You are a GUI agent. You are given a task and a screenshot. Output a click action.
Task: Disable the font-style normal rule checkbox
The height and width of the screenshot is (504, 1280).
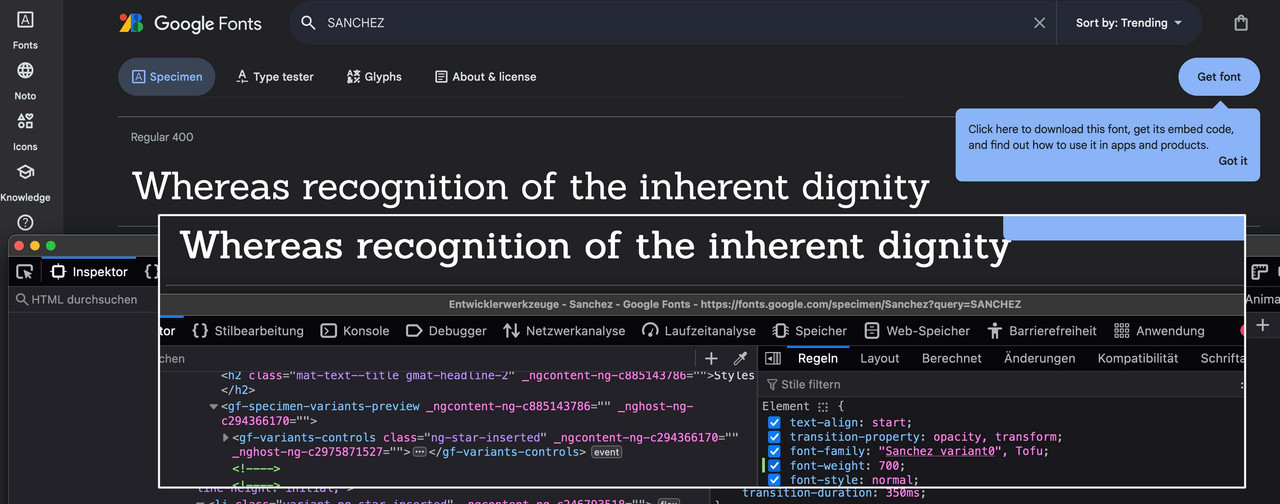774,480
